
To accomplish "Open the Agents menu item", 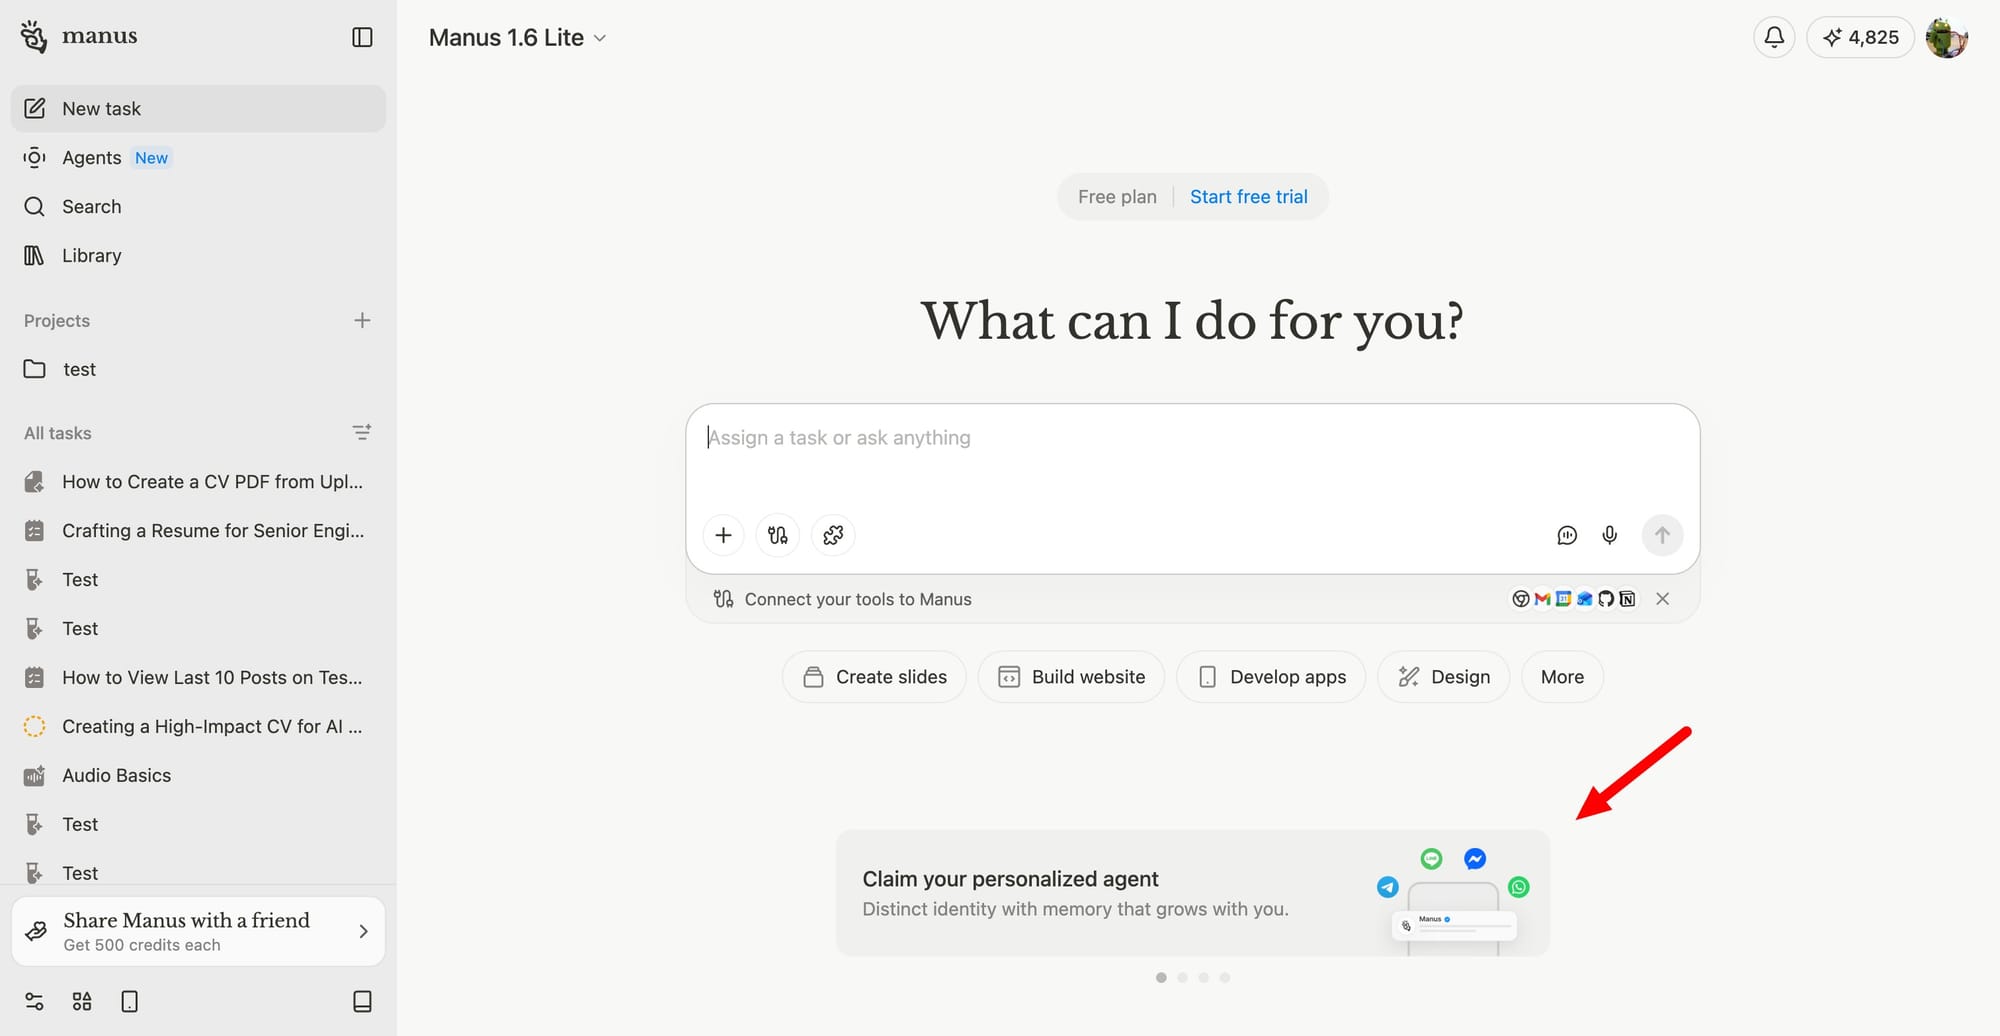I will 92,158.
